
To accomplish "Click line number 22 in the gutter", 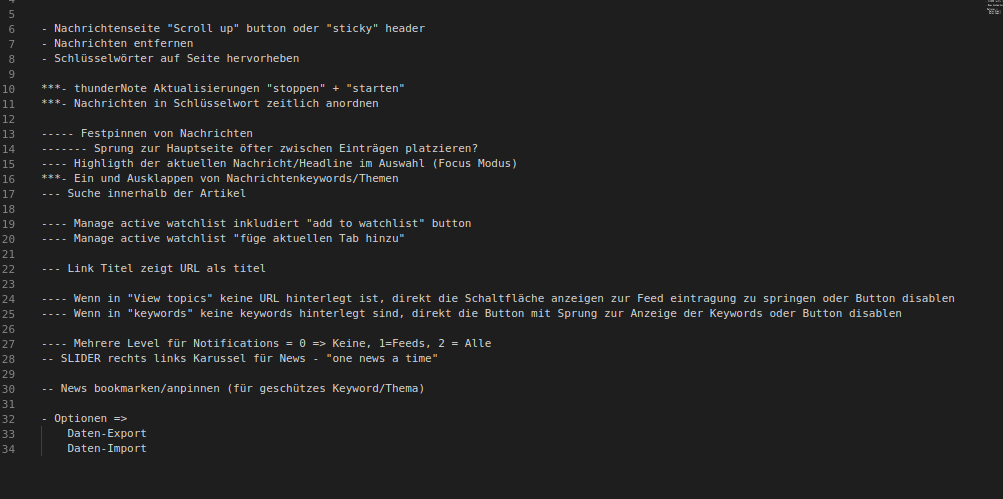I will [x=9, y=269].
